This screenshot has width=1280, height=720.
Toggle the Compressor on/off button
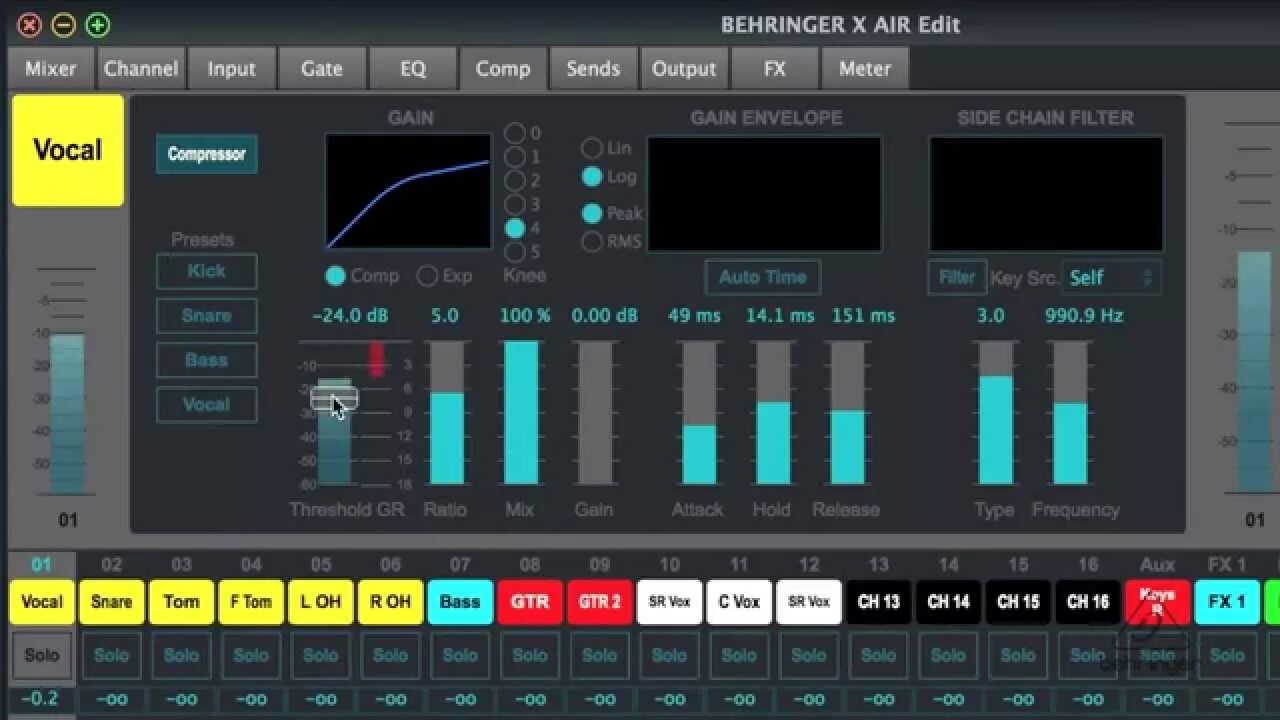pos(206,154)
